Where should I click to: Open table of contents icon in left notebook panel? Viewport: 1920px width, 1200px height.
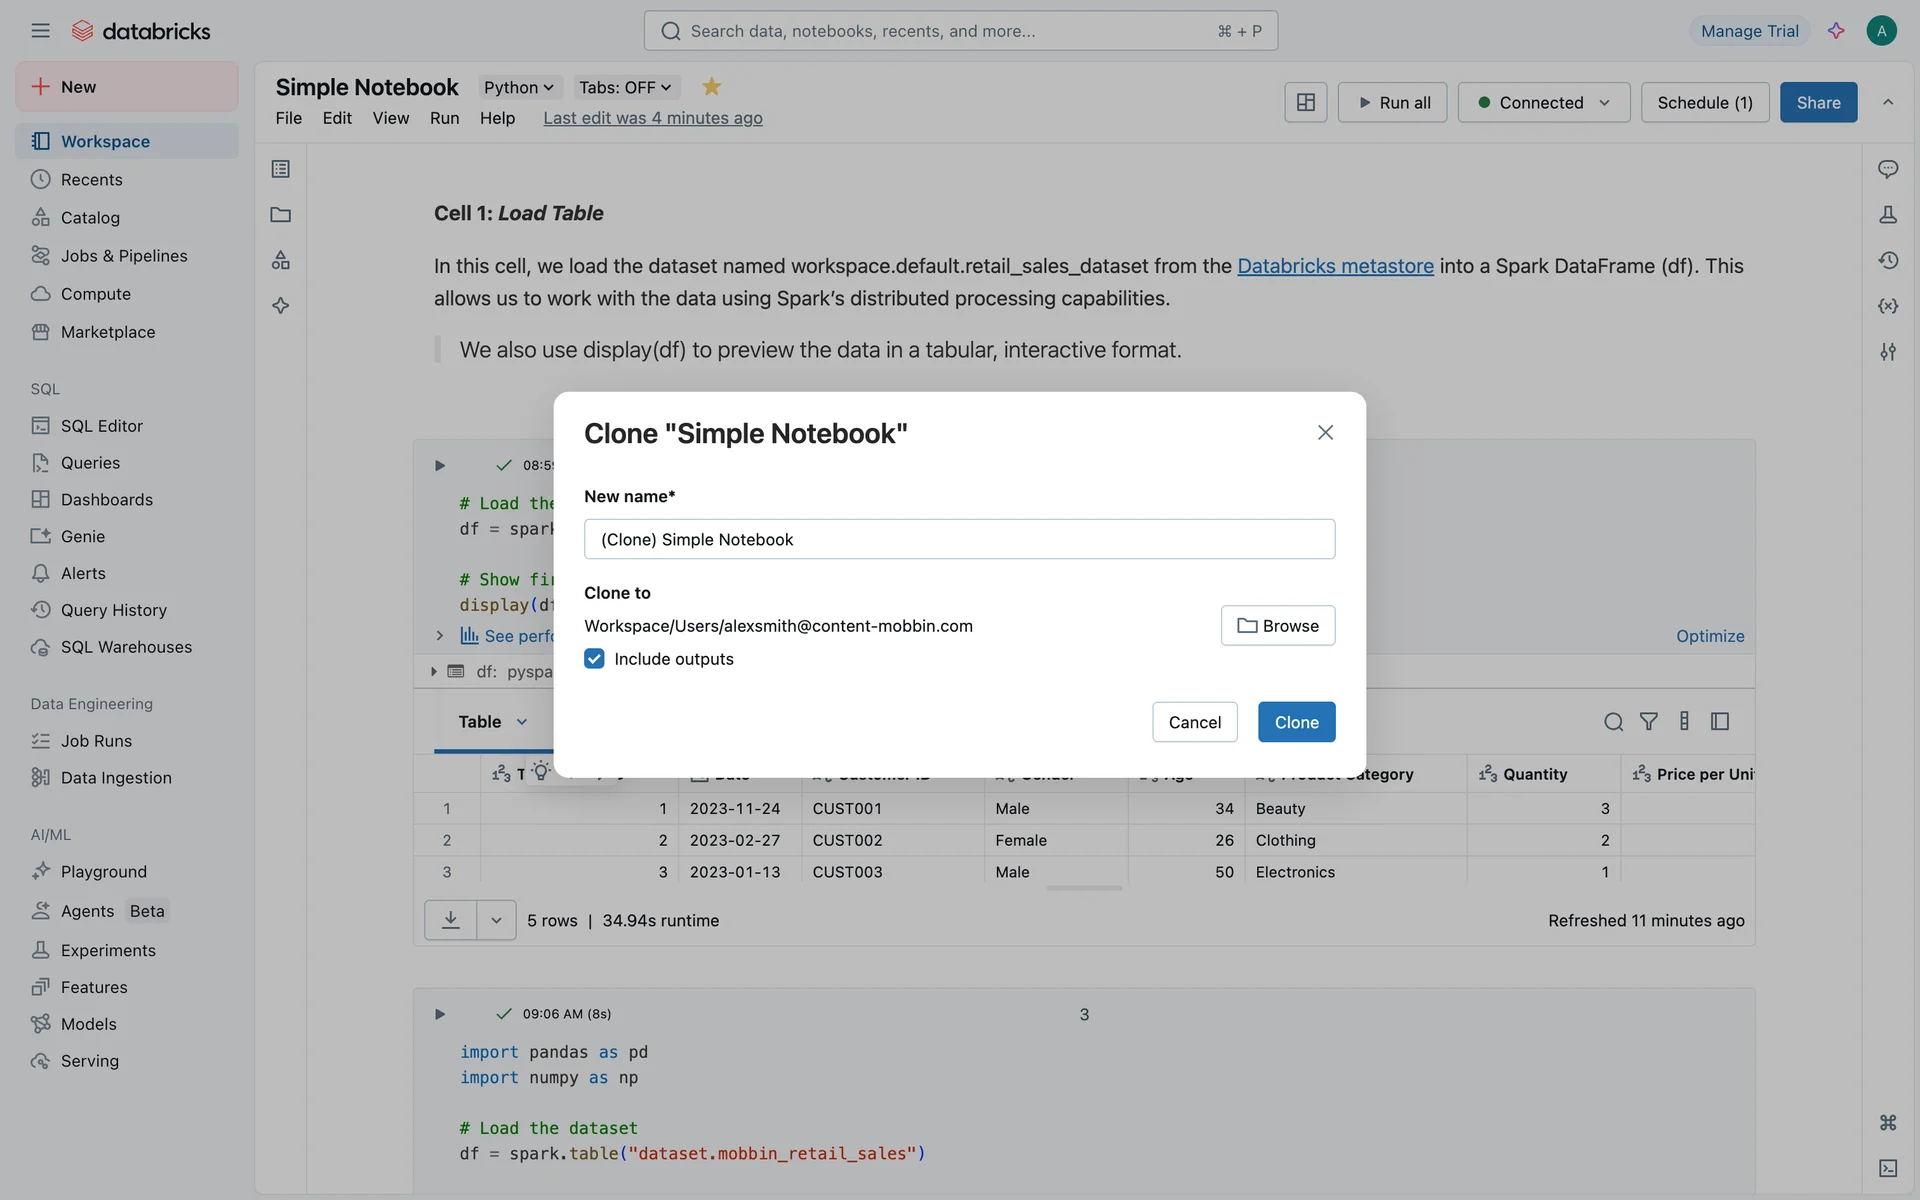click(x=281, y=169)
